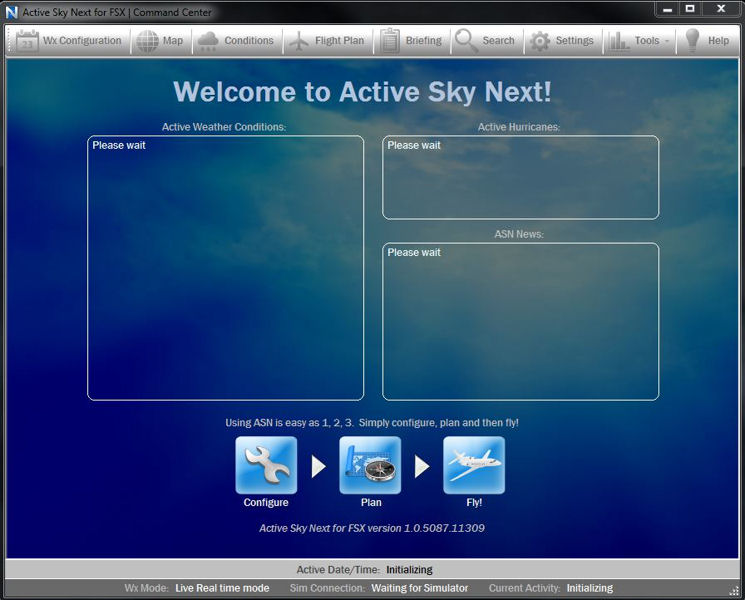Close the Command Center window

(721, 9)
